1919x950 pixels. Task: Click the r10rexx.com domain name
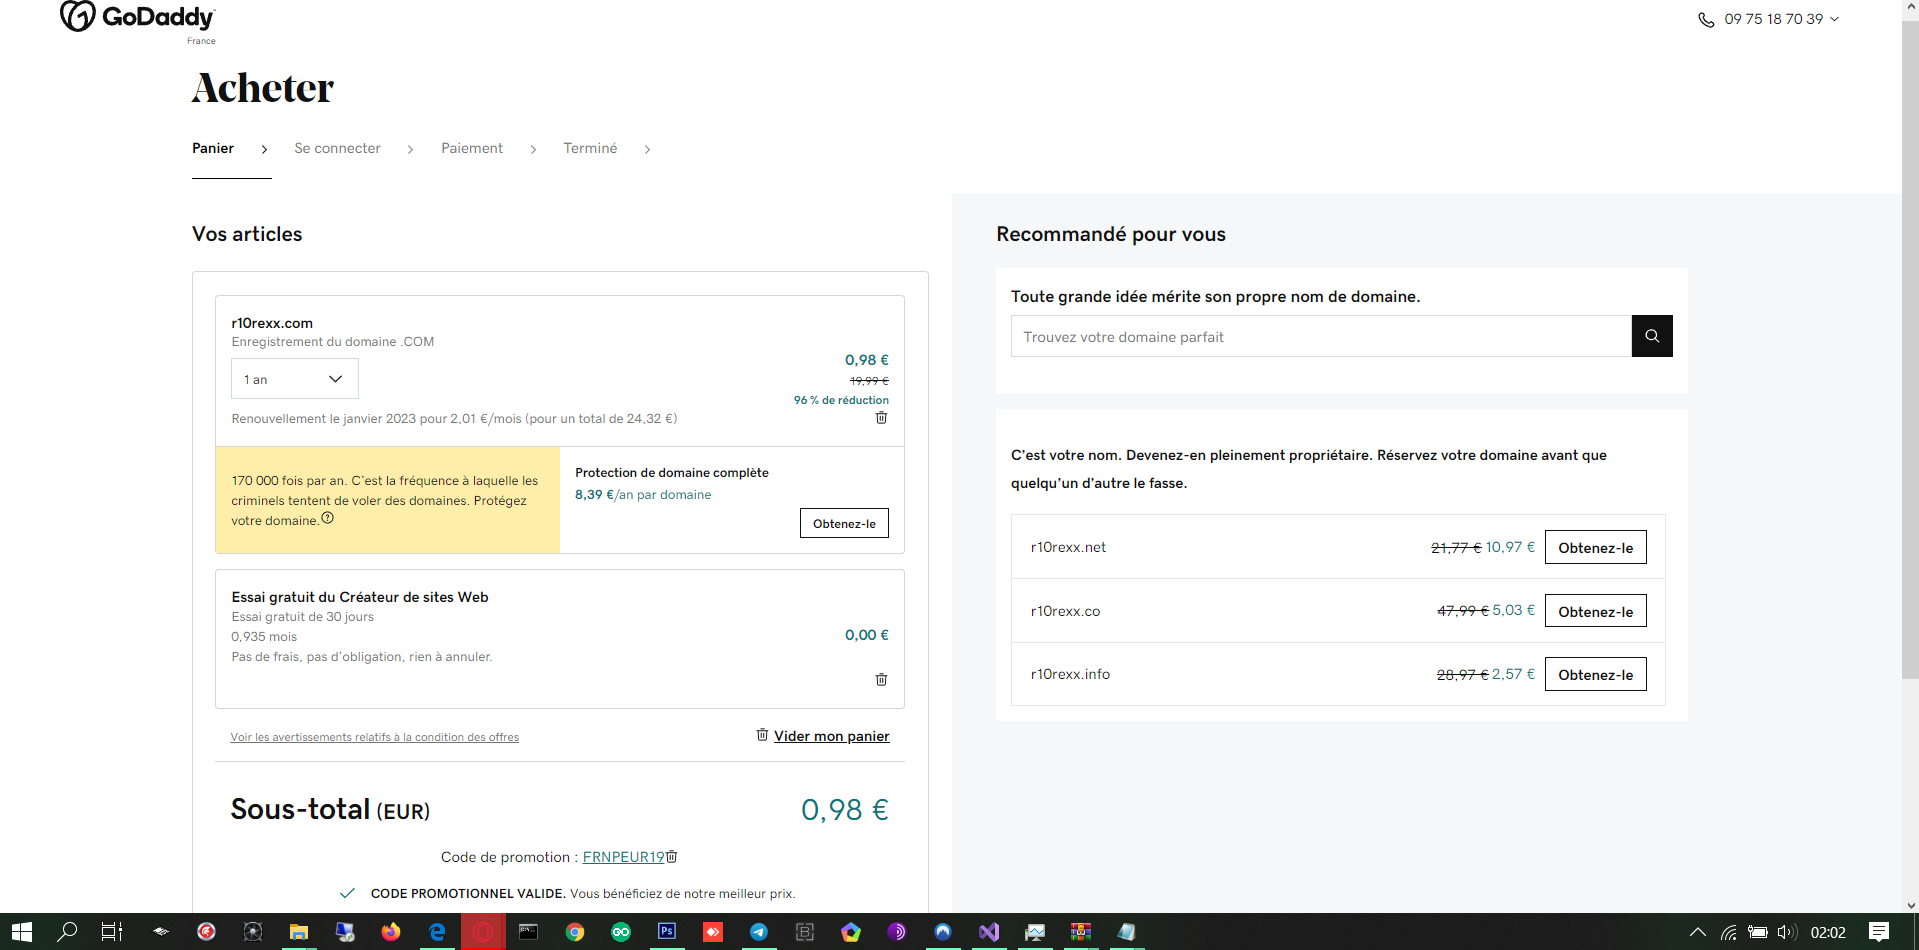272,323
